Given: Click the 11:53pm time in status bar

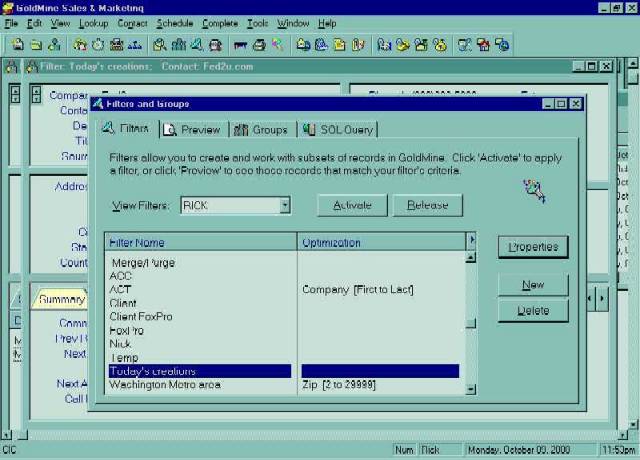Looking at the screenshot, I should 619,450.
